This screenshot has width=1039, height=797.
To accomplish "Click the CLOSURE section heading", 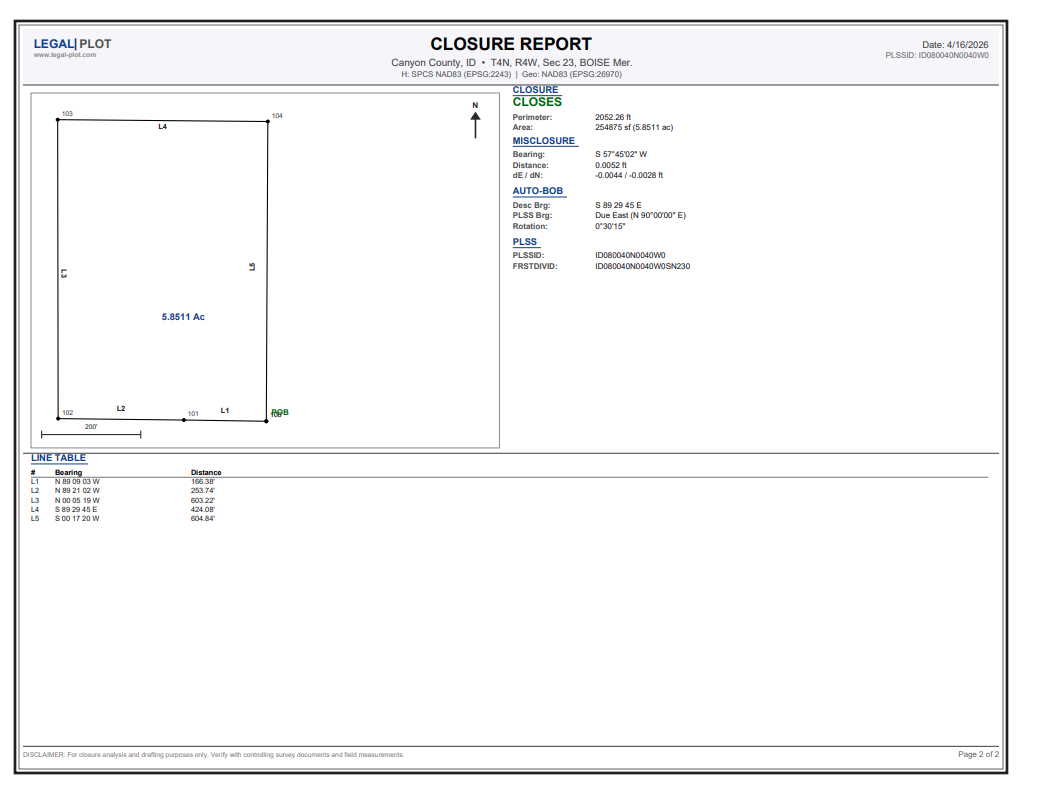I will [x=535, y=89].
